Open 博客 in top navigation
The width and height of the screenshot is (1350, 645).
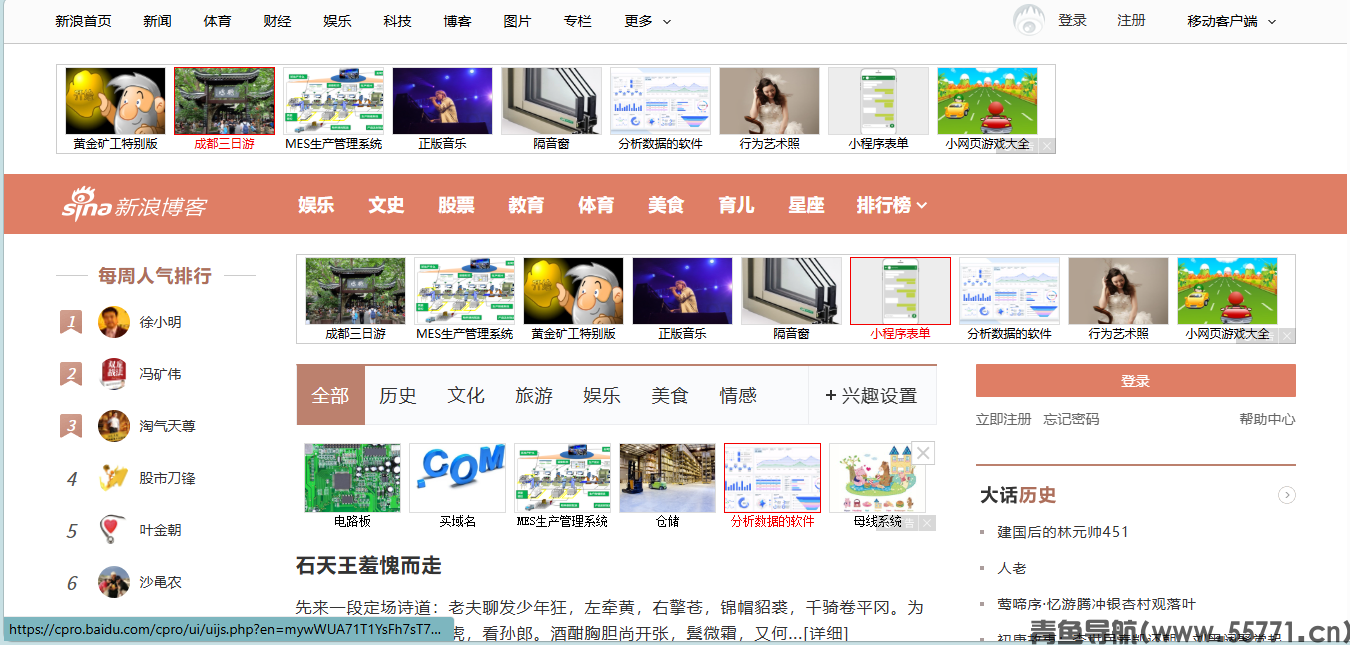click(457, 21)
